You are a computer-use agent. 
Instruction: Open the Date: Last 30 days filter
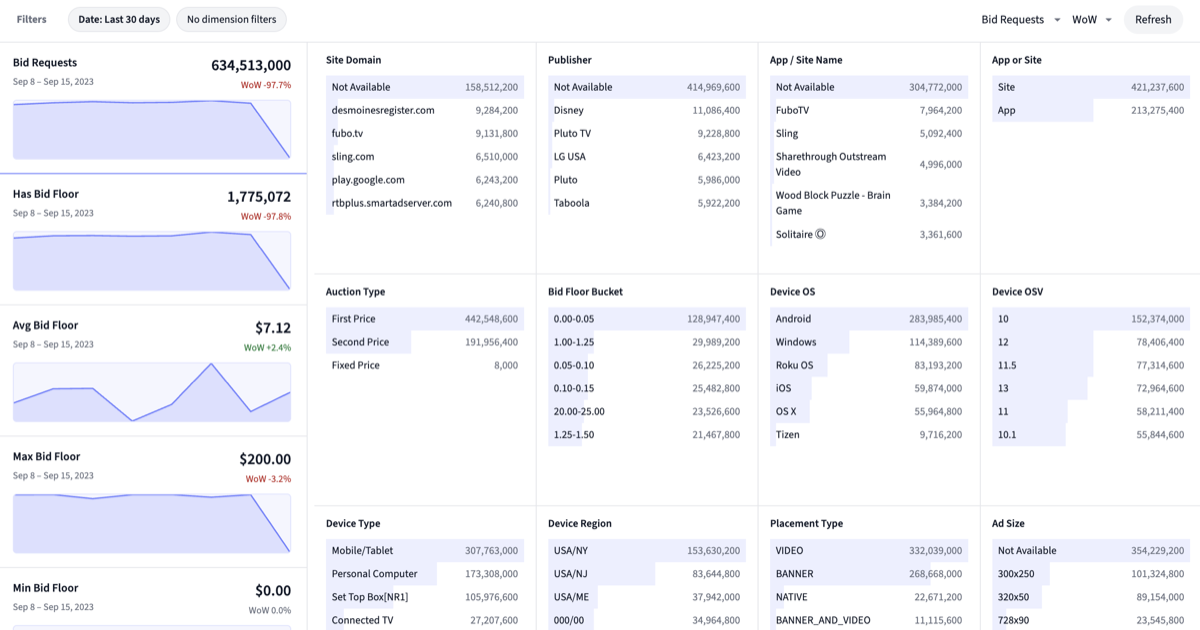[118, 19]
